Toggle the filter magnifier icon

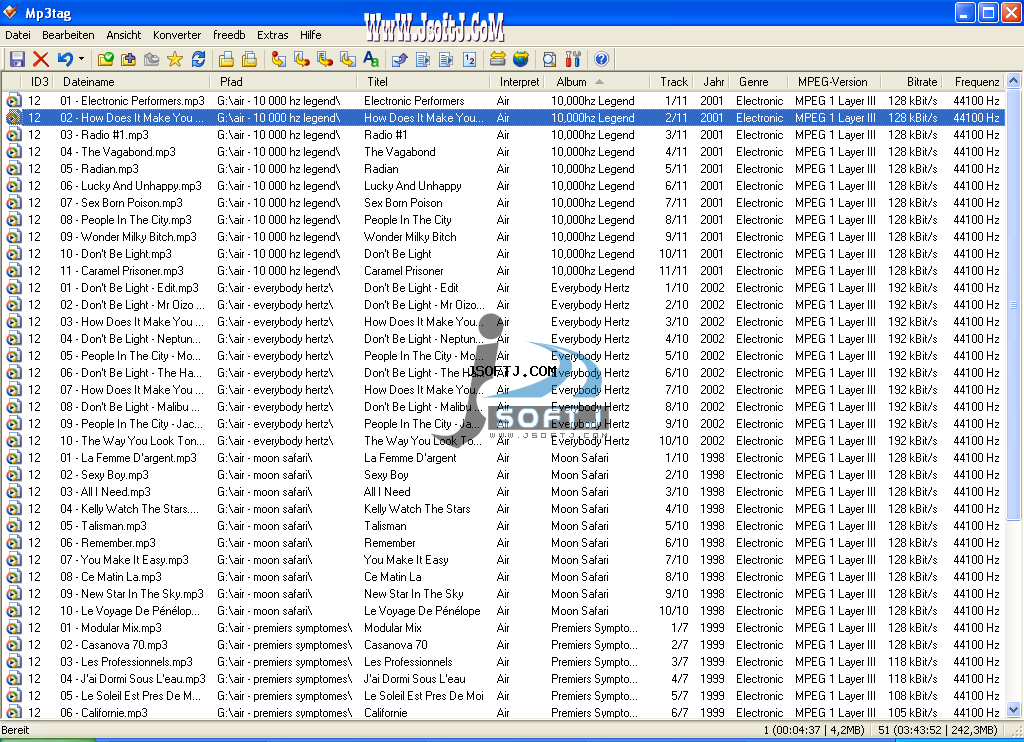coord(549,59)
